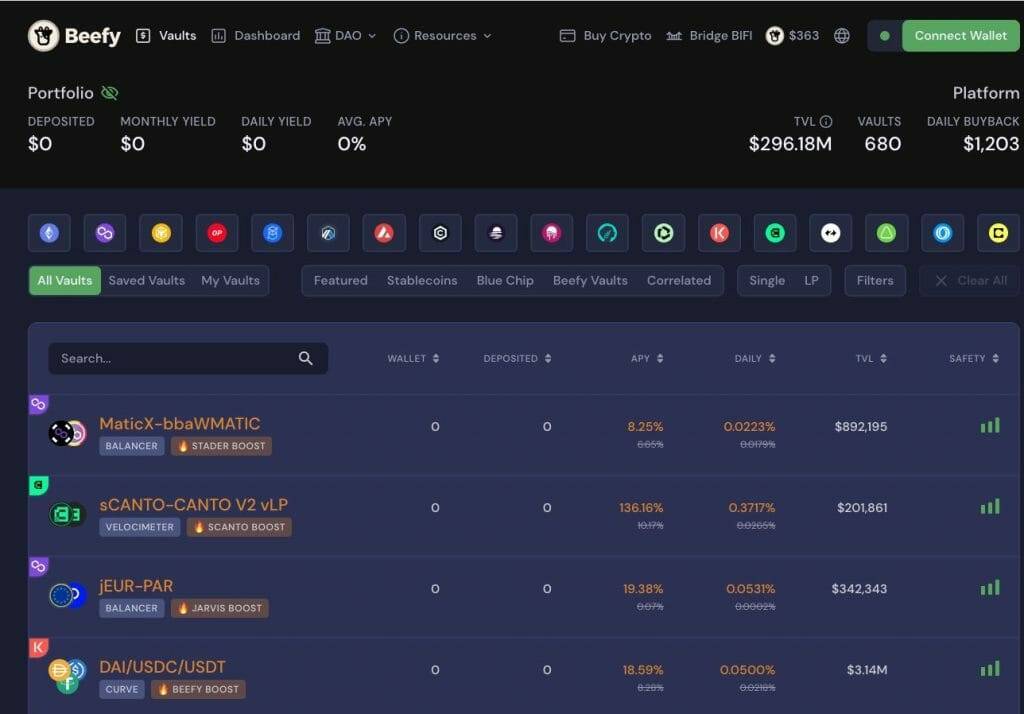Sort vaults by Daily column

(755, 358)
